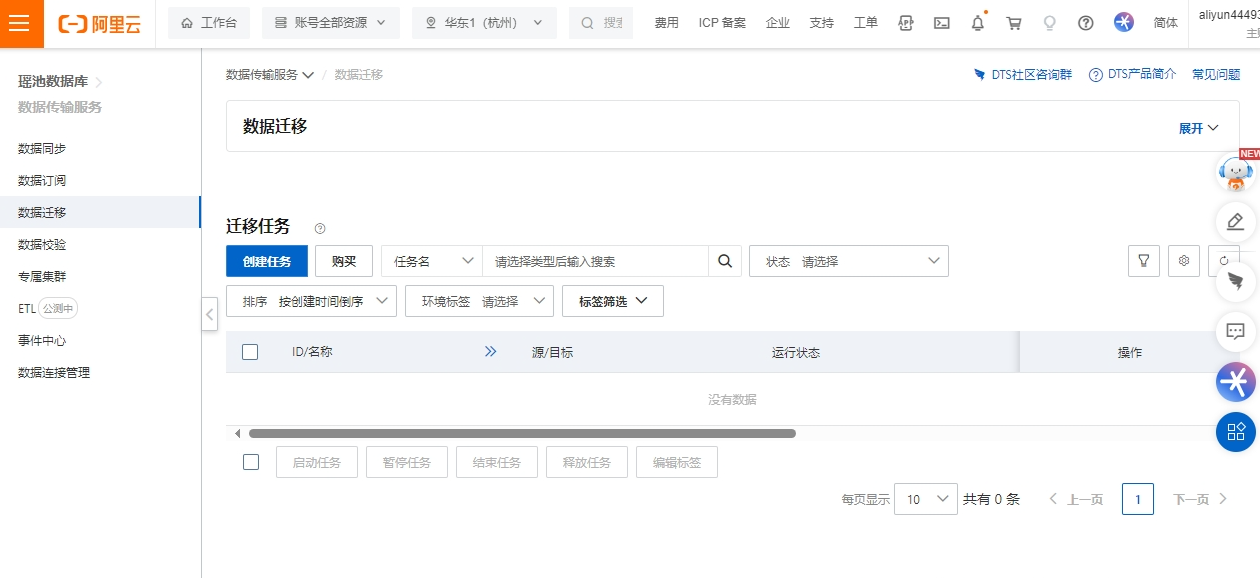1260x578 pixels.
Task: Open 数据校验 from the sidebar menu
Action: [42, 244]
